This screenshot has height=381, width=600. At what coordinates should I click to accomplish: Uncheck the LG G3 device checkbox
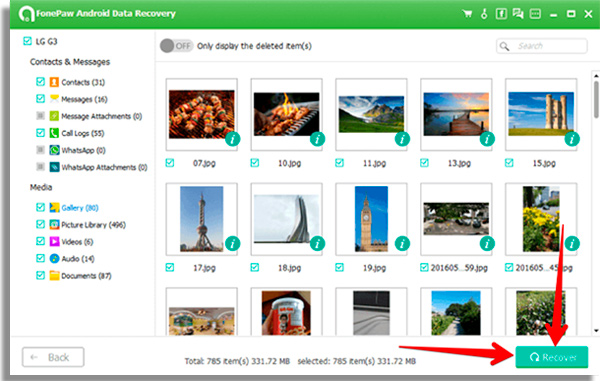pos(27,41)
